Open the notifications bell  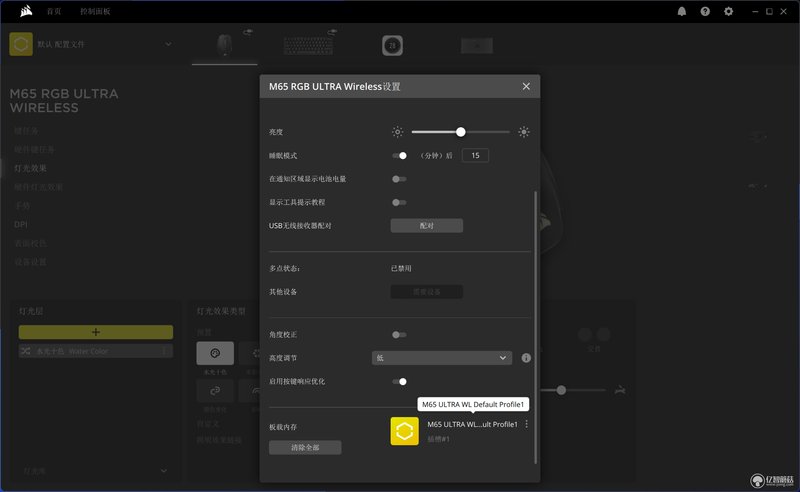pos(682,11)
